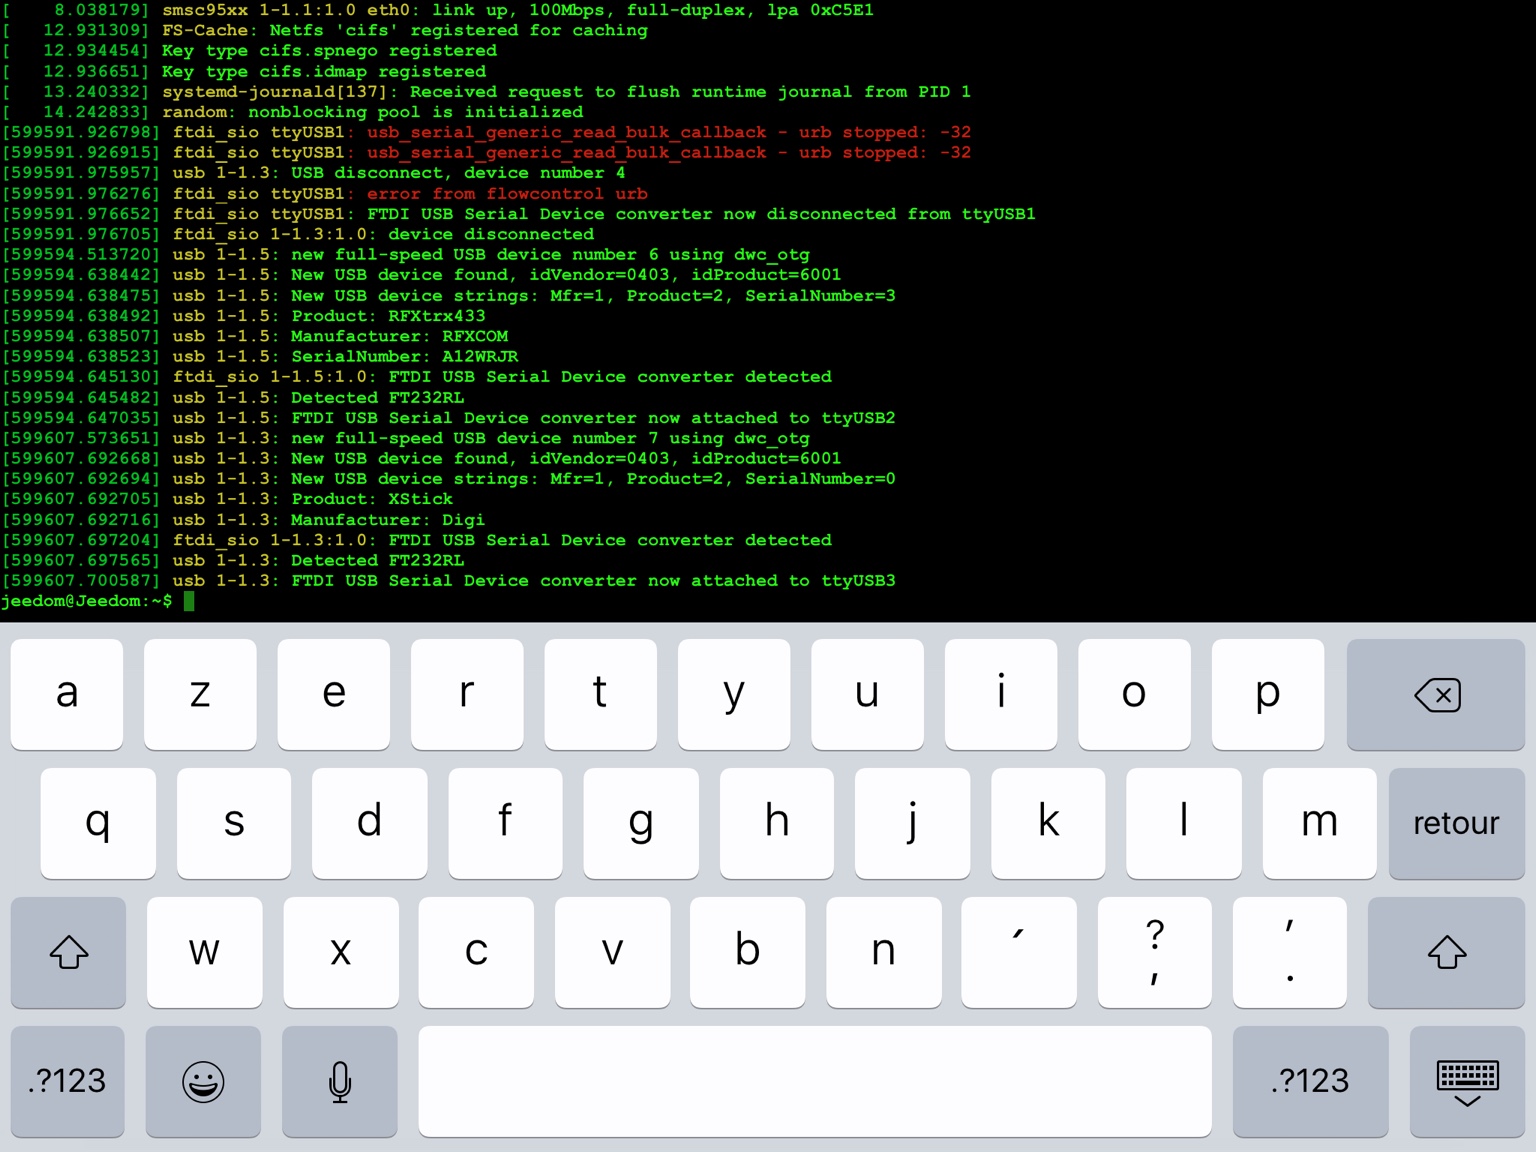Viewport: 1536px width, 1152px height.
Task: Tap the retour key
Action: click(1456, 823)
